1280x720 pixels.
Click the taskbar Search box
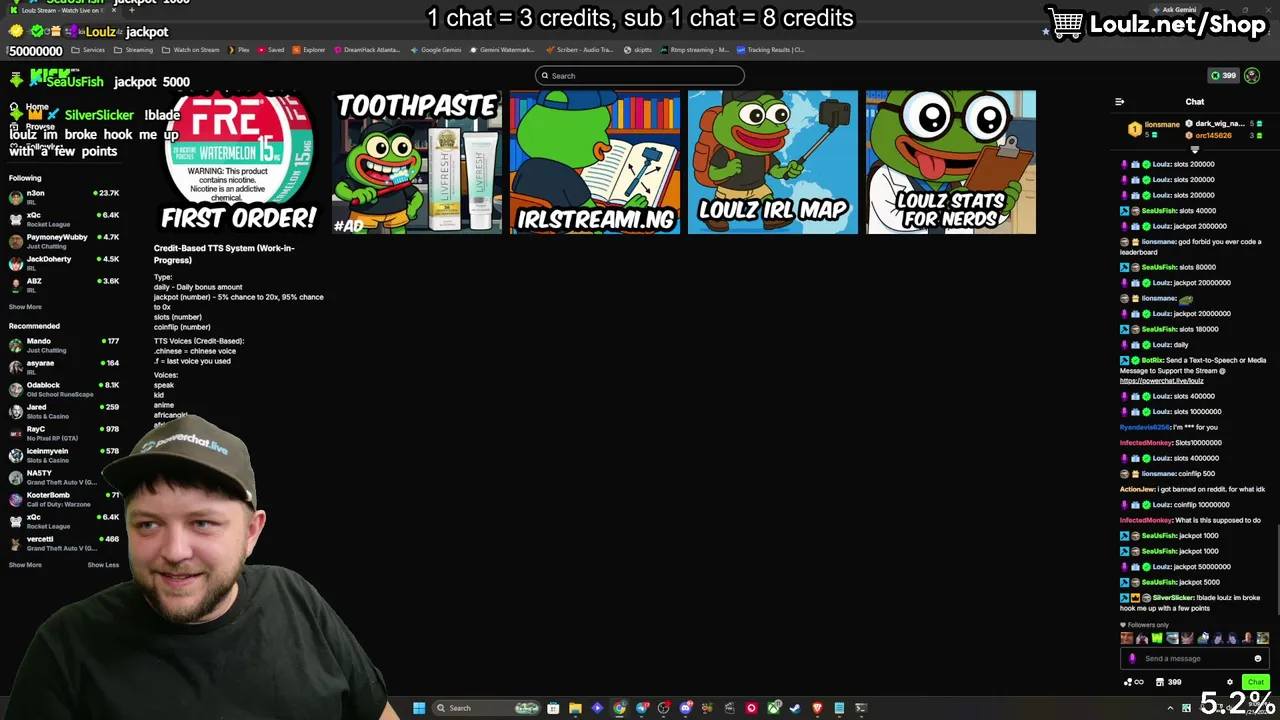[x=487, y=708]
